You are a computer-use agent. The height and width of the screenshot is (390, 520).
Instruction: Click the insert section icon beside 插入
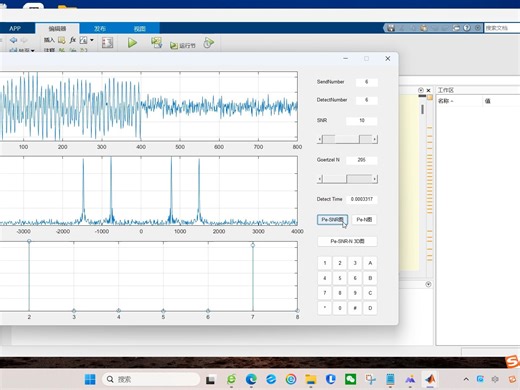pyautogui.click(x=62, y=40)
